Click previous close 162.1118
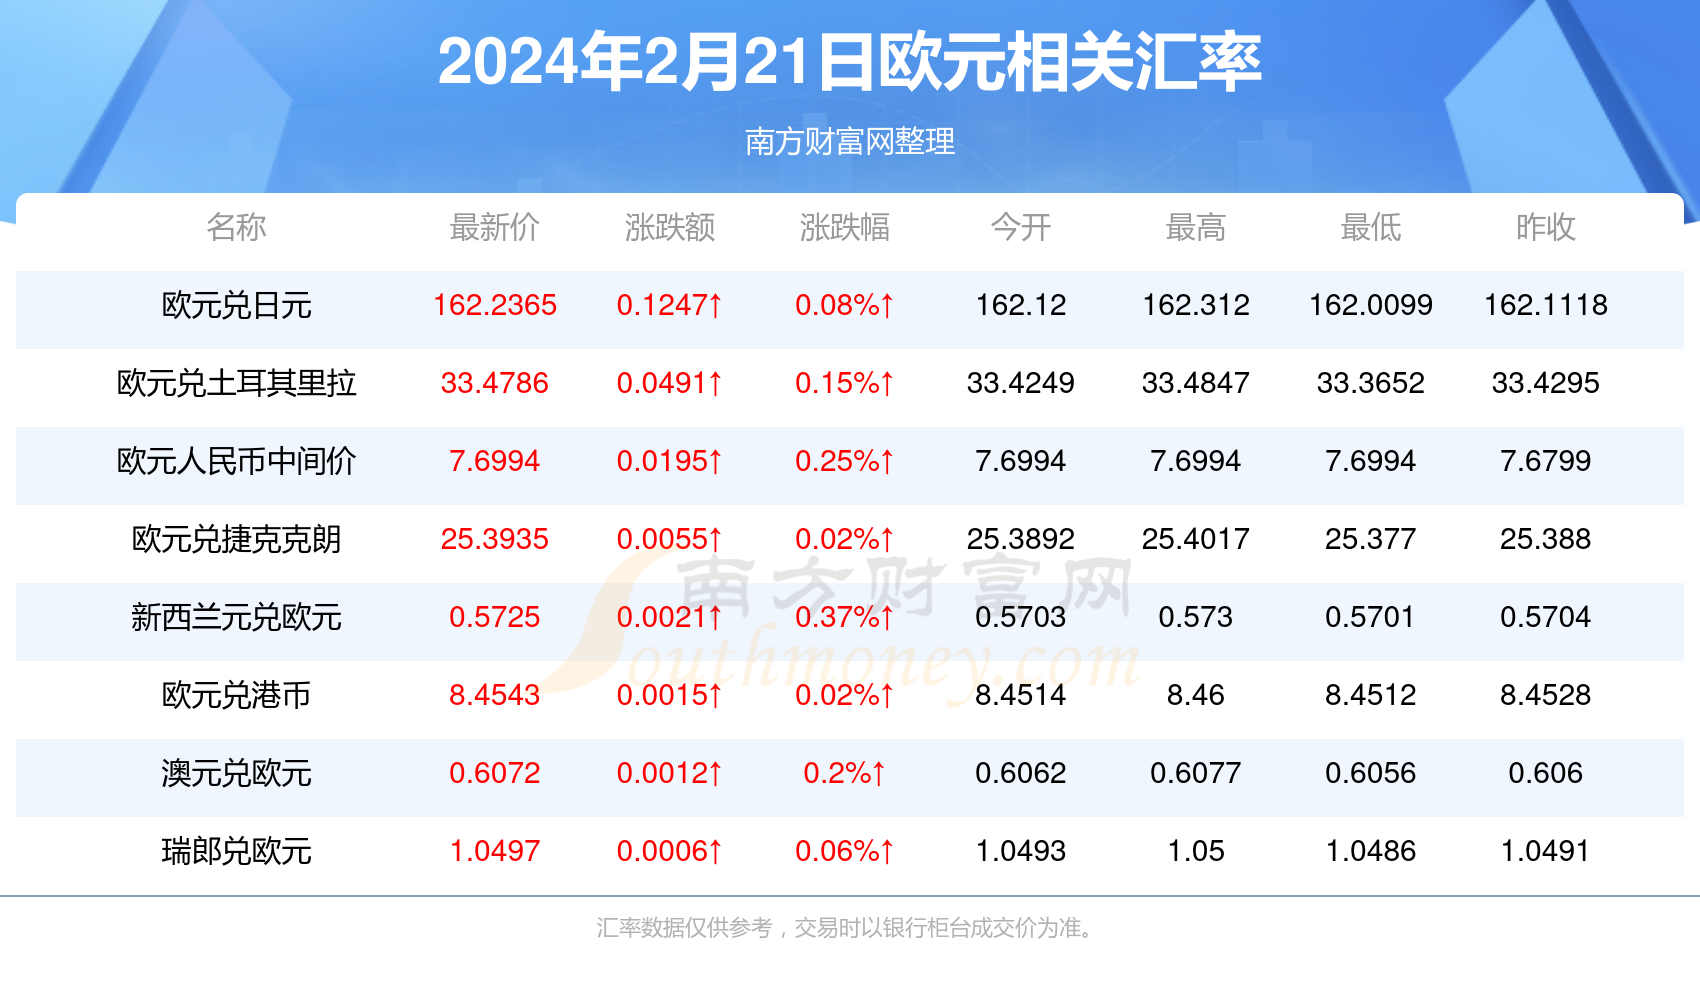1700x1000 pixels. click(x=1546, y=305)
